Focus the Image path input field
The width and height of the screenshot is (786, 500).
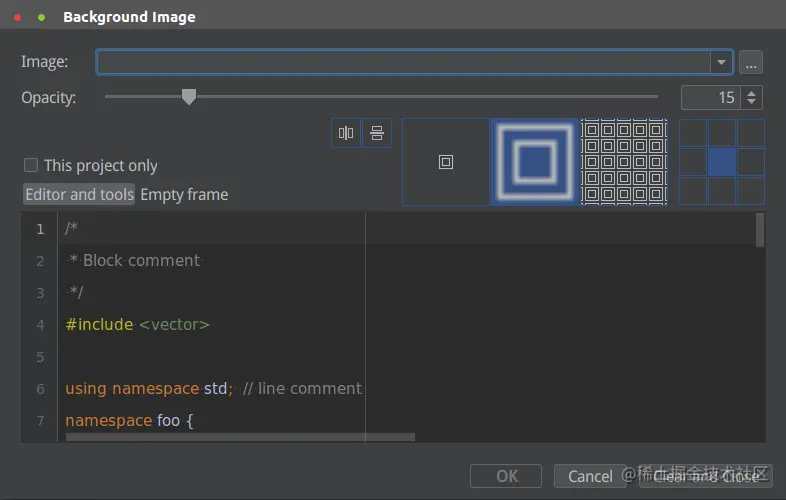point(404,62)
